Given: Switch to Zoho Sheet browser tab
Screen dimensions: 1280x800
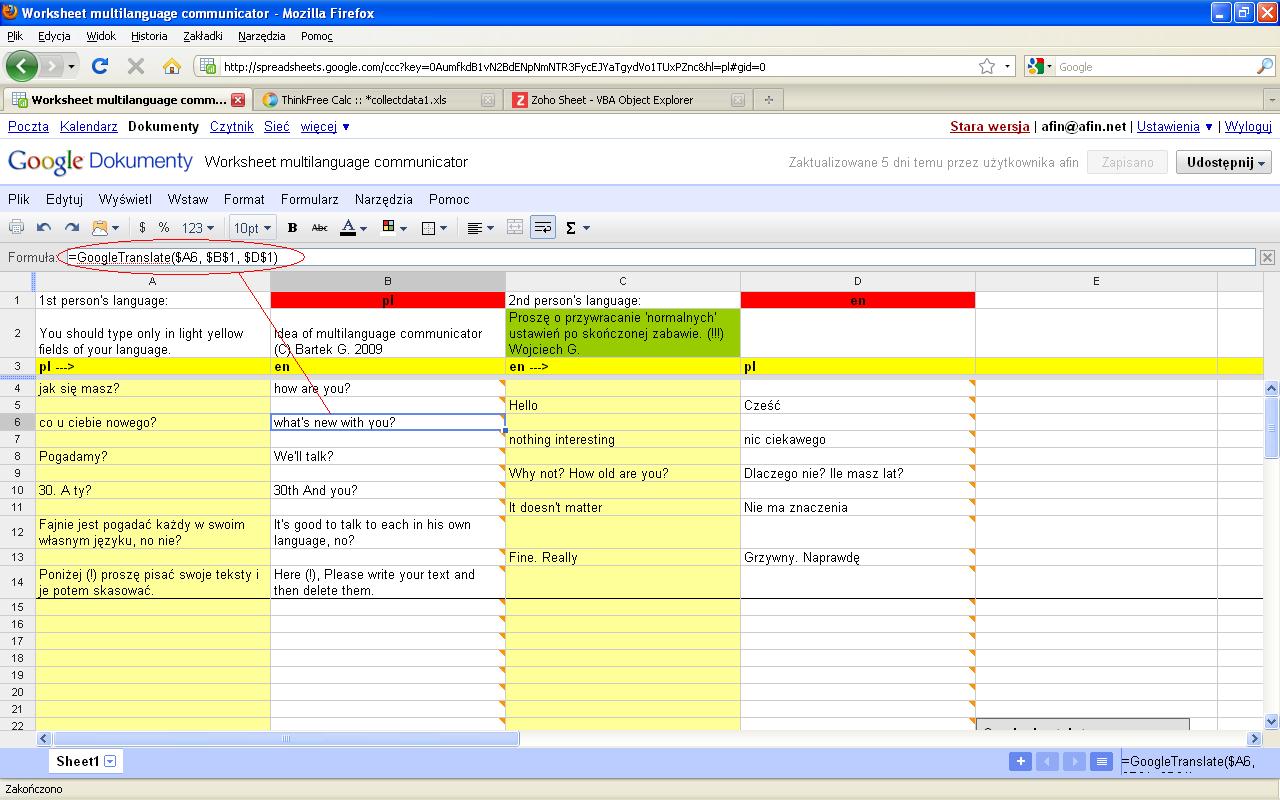Looking at the screenshot, I should point(627,100).
